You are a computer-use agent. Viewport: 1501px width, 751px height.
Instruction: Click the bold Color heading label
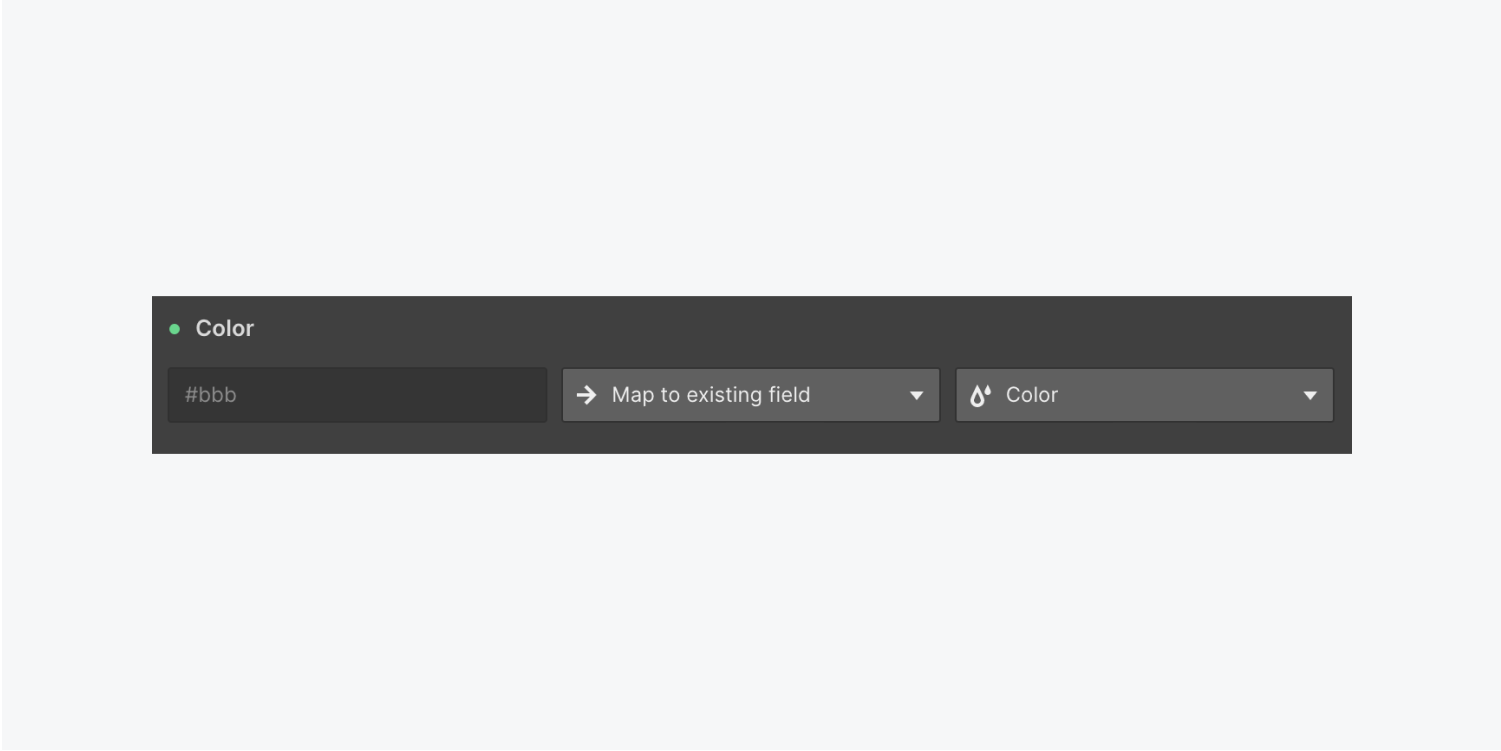[x=225, y=329]
